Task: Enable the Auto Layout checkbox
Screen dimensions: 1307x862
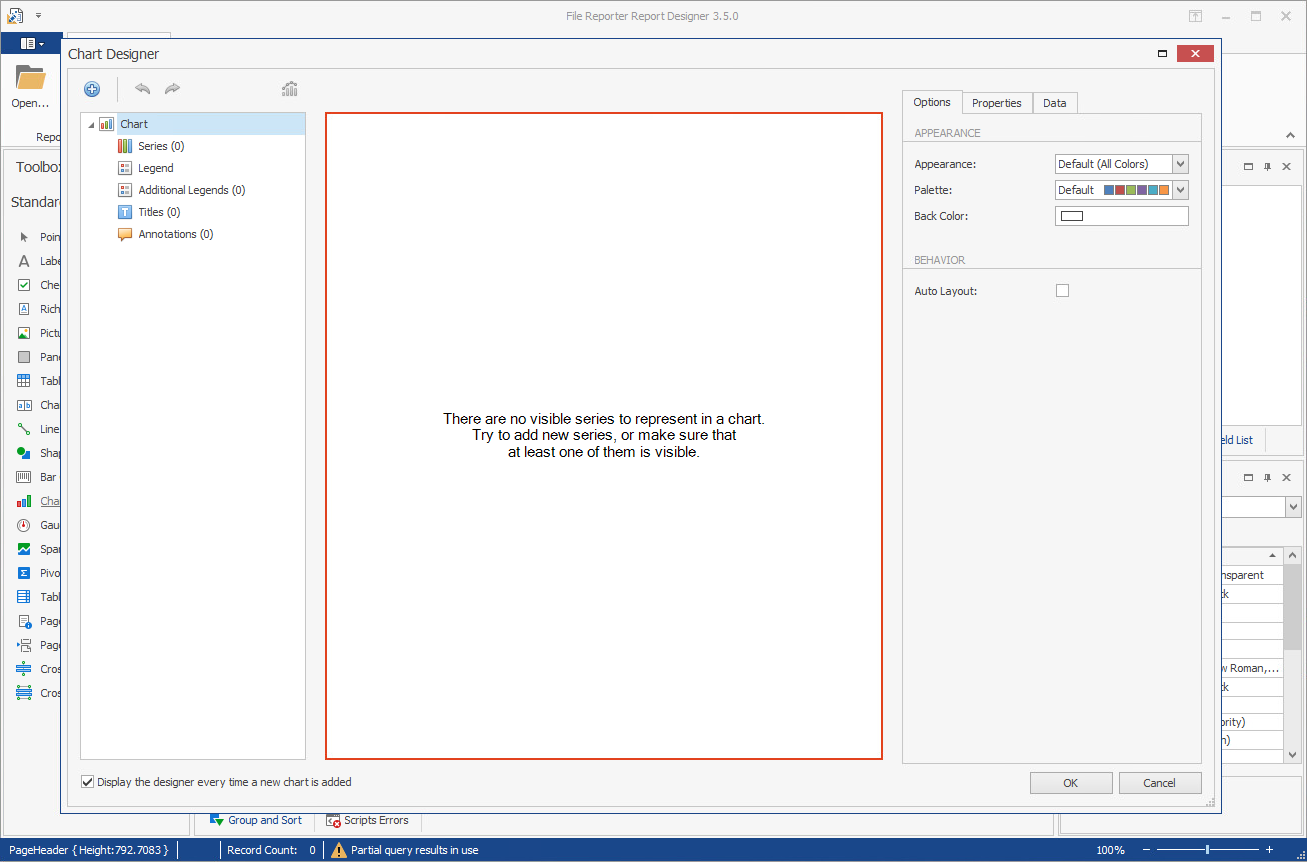Action: click(1062, 291)
